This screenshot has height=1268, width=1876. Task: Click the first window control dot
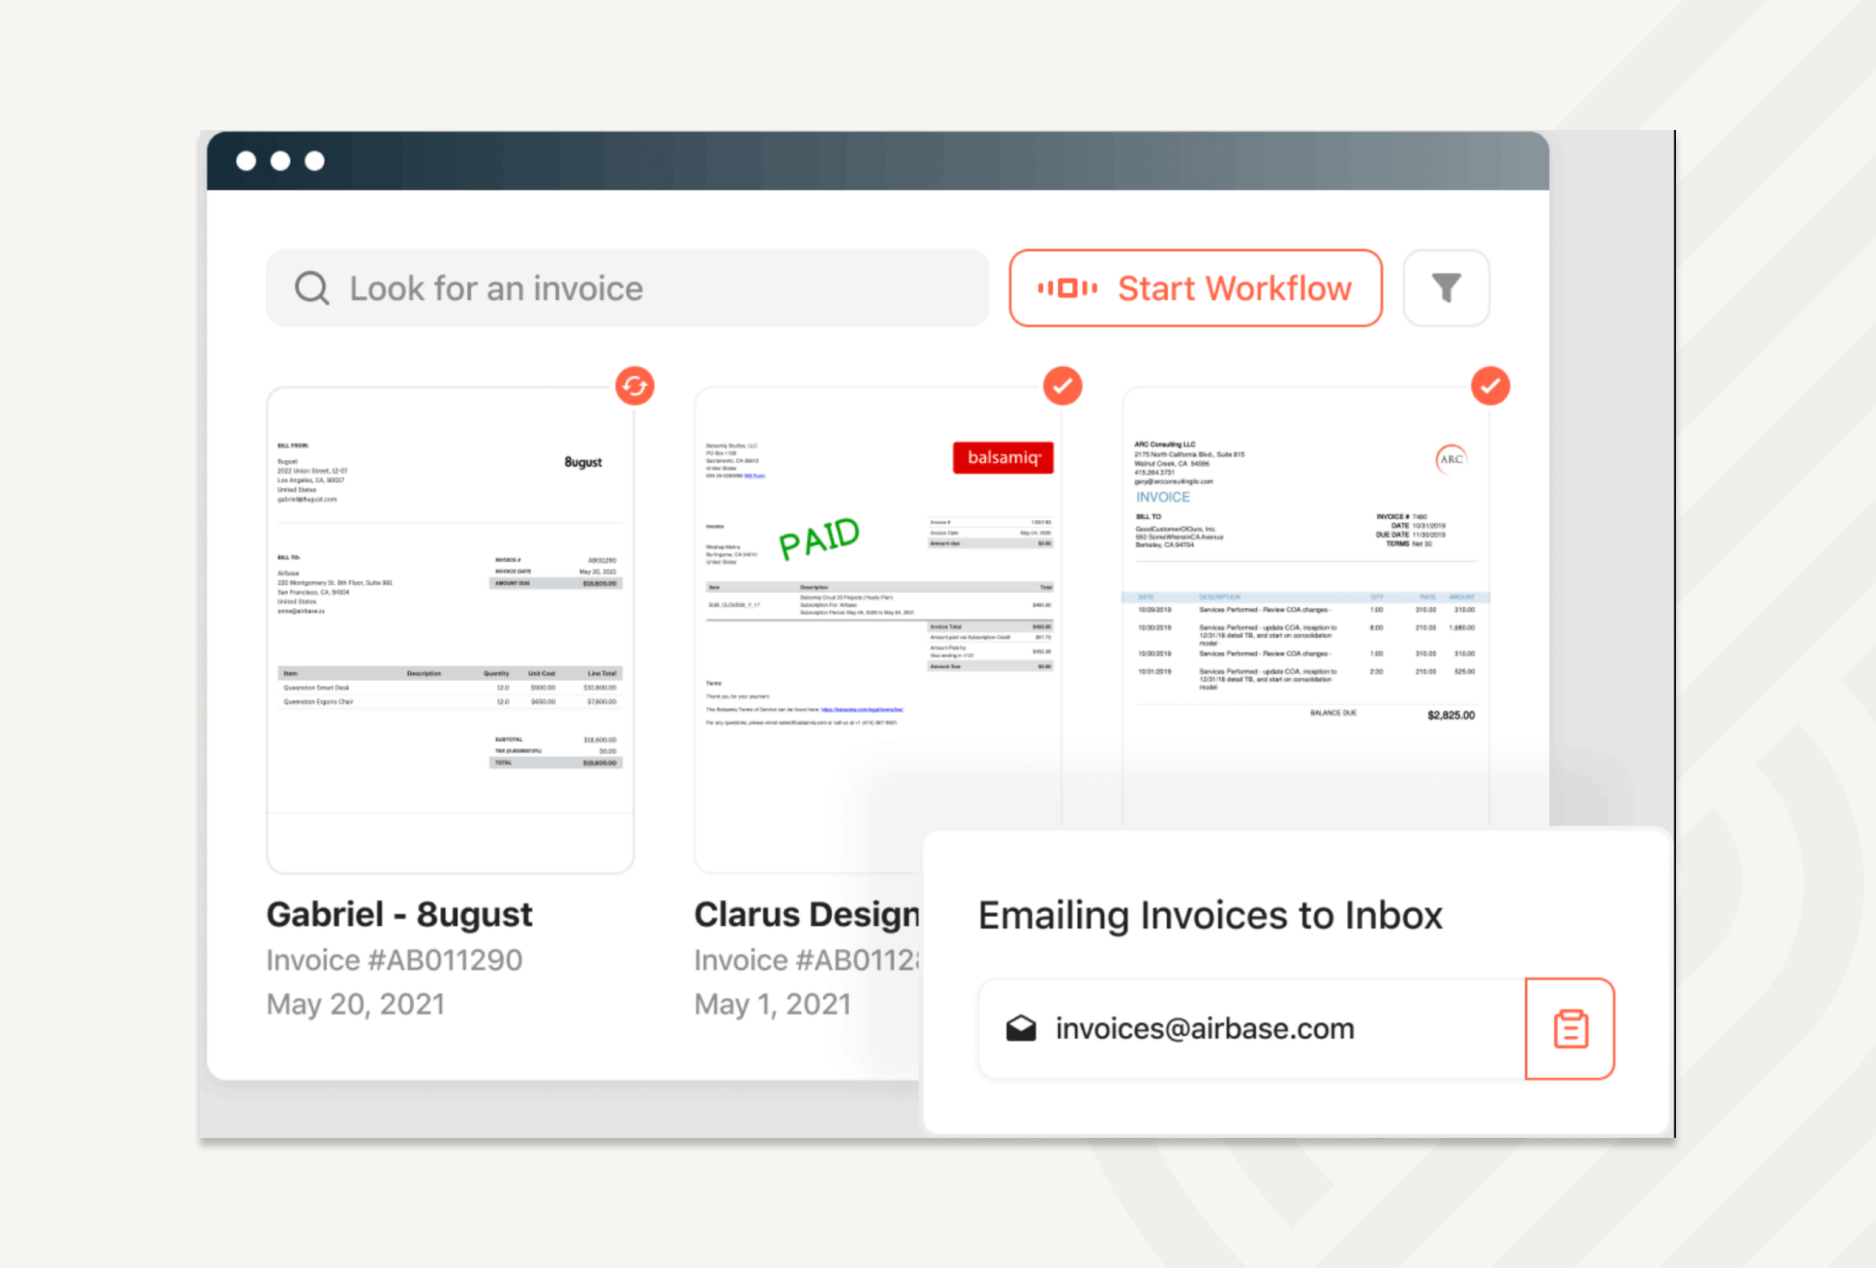[246, 161]
